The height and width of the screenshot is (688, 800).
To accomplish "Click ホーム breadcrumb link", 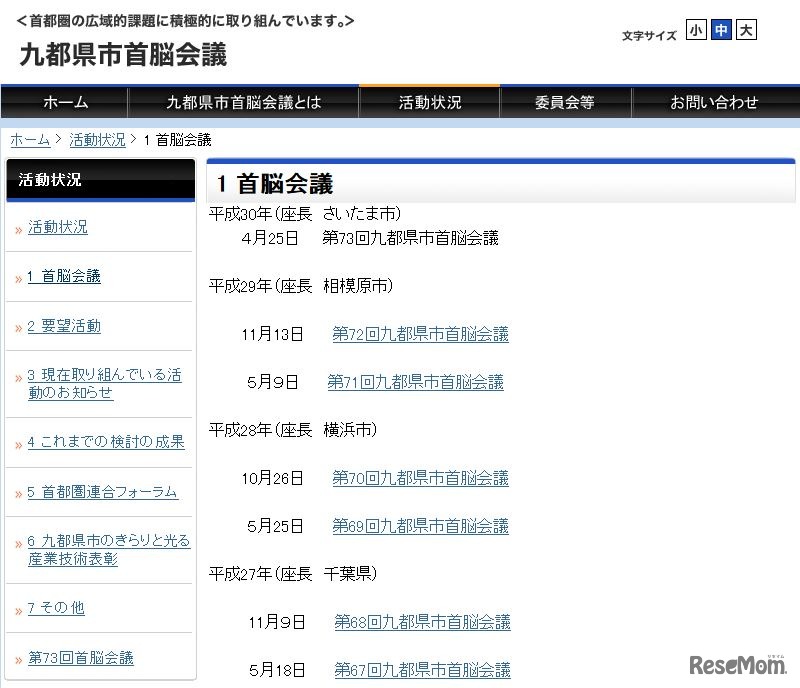I will (30, 140).
